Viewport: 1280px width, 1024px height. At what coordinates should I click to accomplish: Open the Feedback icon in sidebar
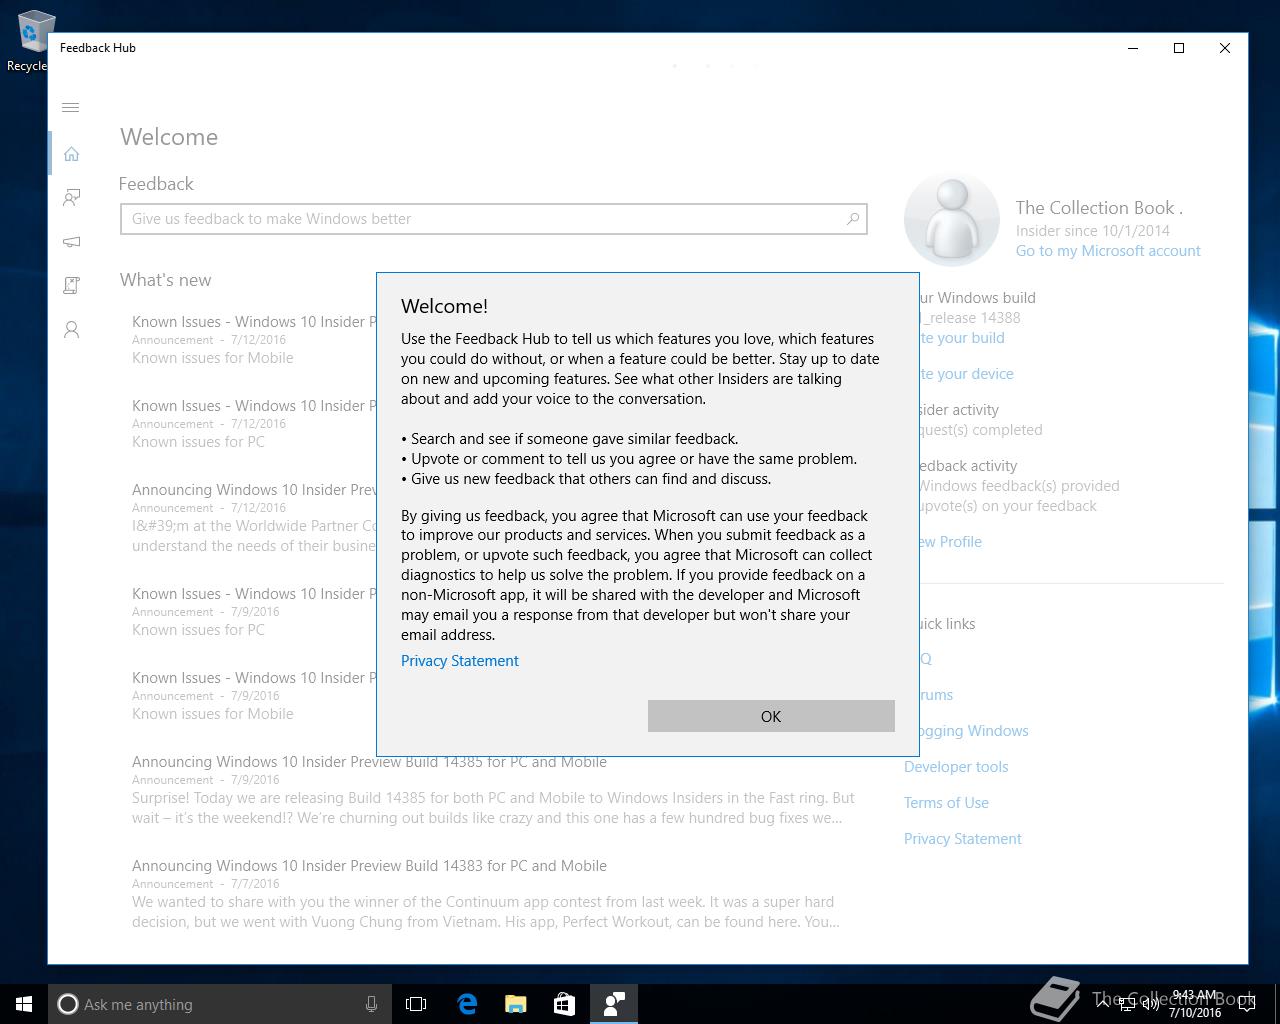[x=71, y=198]
